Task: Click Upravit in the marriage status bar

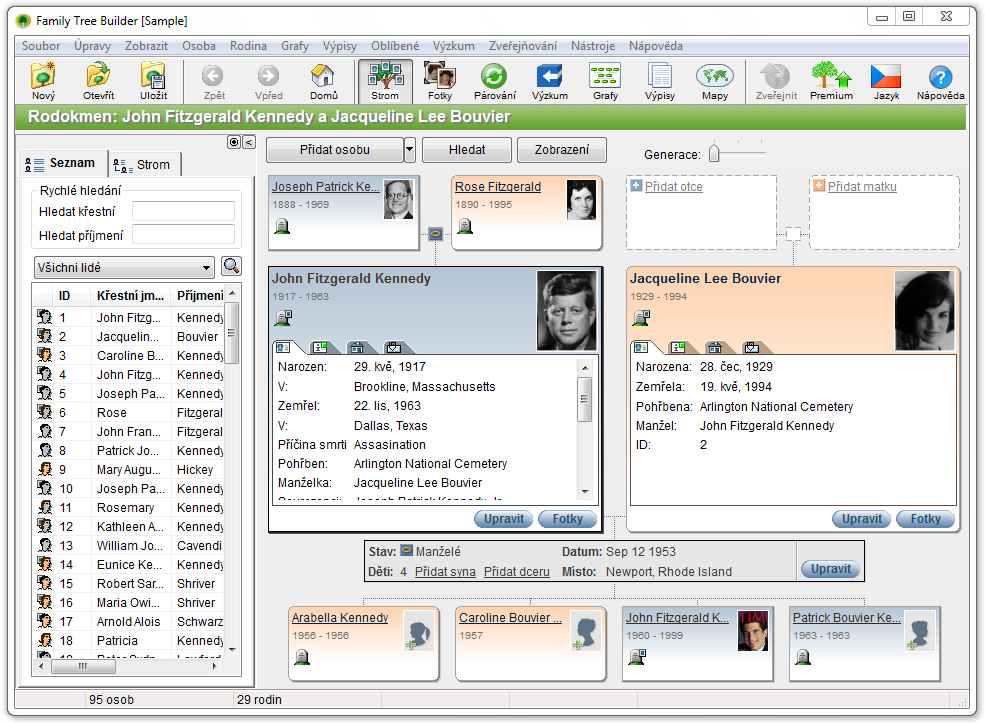Action: 830,569
